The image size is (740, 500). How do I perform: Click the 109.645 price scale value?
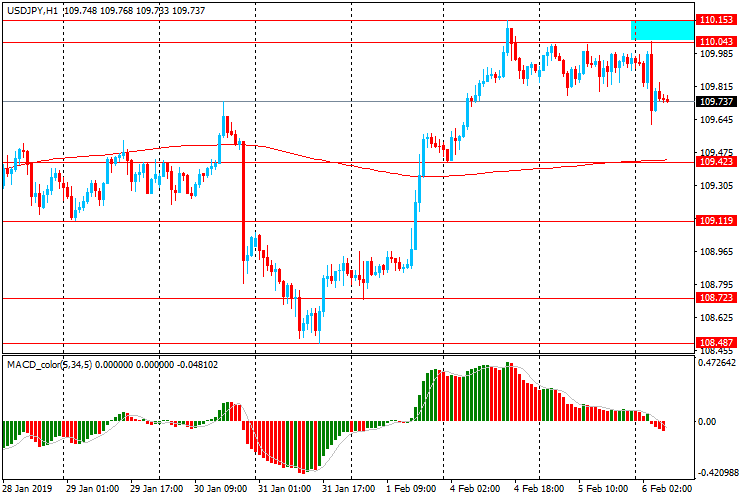tap(716, 120)
